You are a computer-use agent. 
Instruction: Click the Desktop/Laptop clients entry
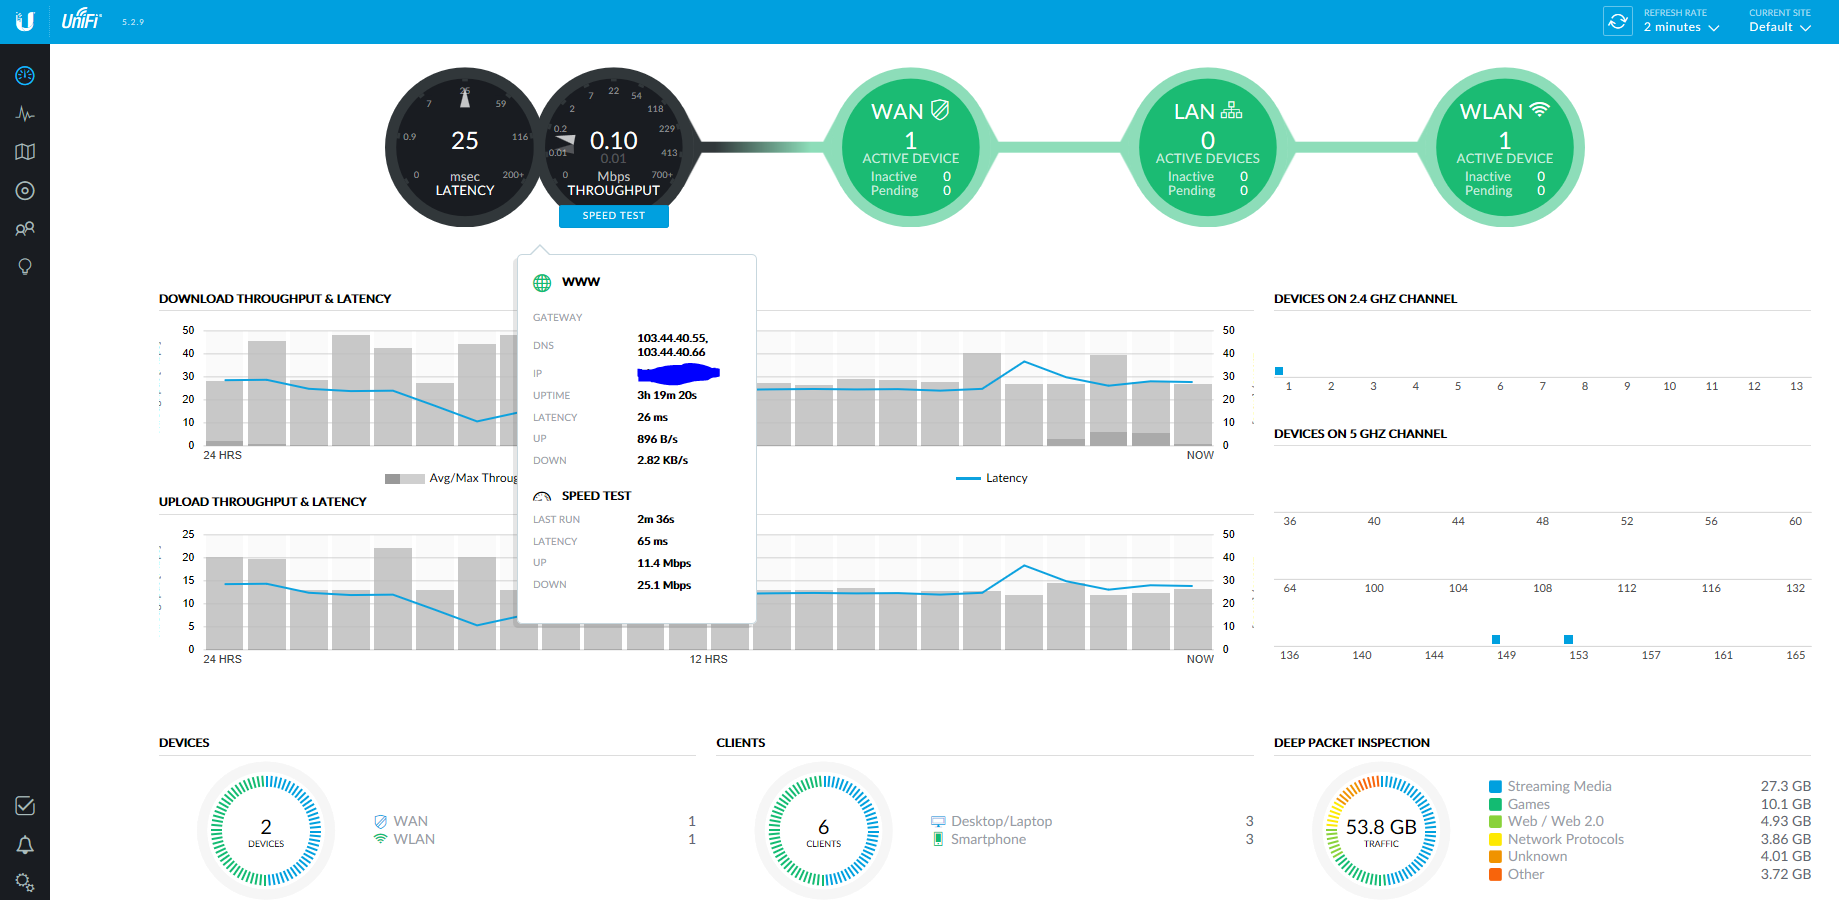pos(1000,821)
